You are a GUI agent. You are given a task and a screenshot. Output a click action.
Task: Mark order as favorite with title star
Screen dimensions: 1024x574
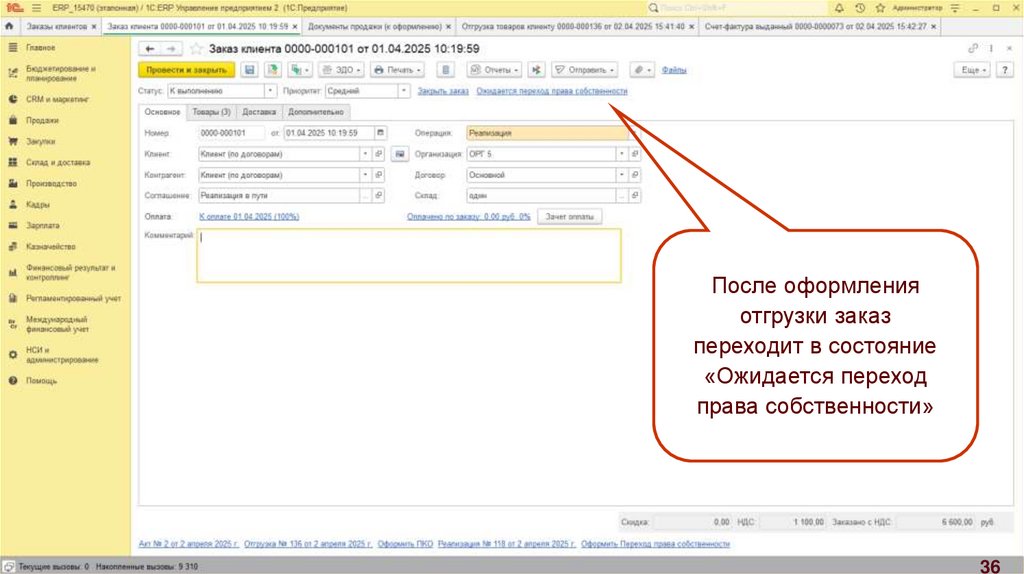tap(197, 48)
